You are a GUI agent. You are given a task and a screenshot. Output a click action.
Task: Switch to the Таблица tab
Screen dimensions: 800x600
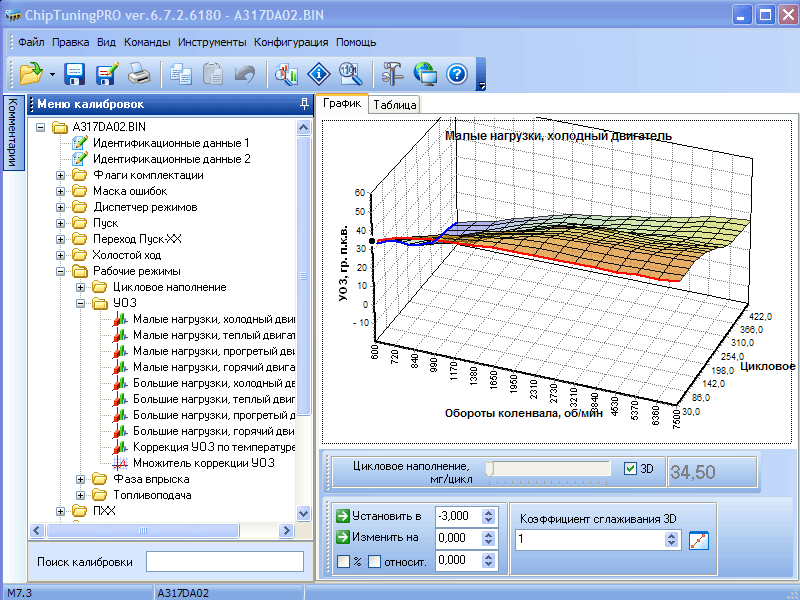[394, 104]
